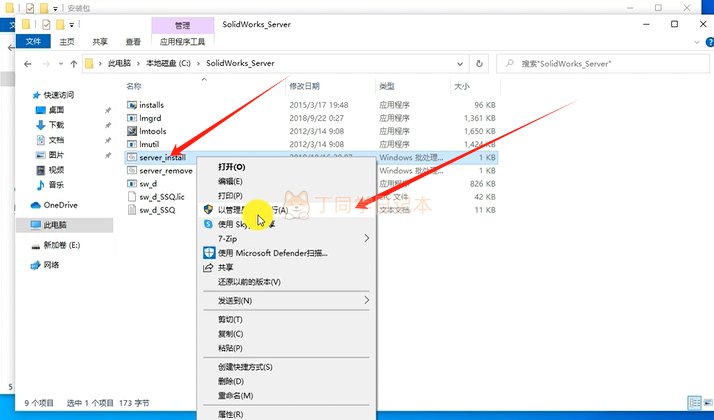This screenshot has width=714, height=420.
Task: Choose 打开(O) in context menu
Action: 231,167
